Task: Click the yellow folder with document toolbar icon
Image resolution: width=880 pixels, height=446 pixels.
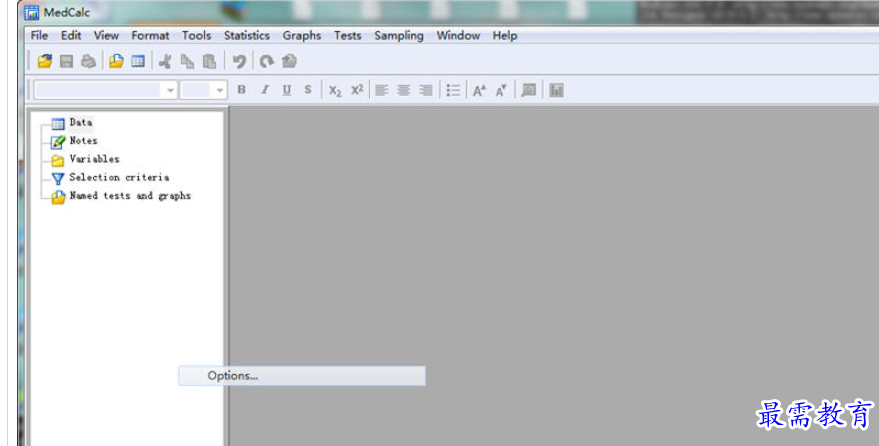Action: pos(116,61)
